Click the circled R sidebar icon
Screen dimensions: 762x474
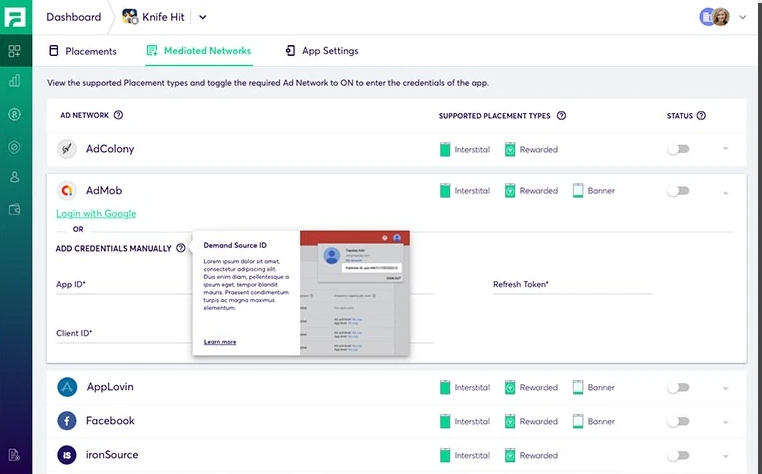(x=15, y=114)
